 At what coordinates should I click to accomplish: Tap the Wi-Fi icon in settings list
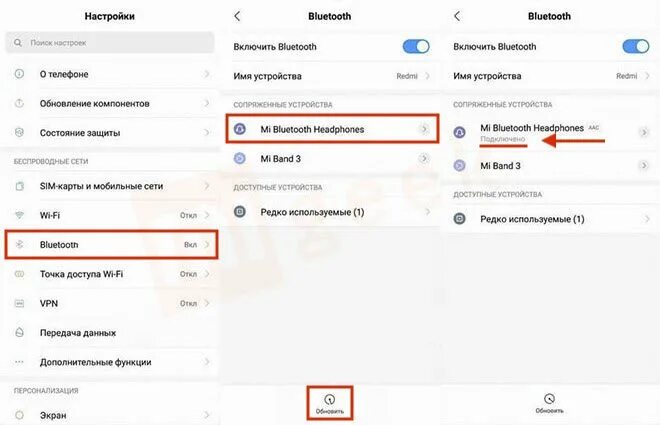(19, 215)
